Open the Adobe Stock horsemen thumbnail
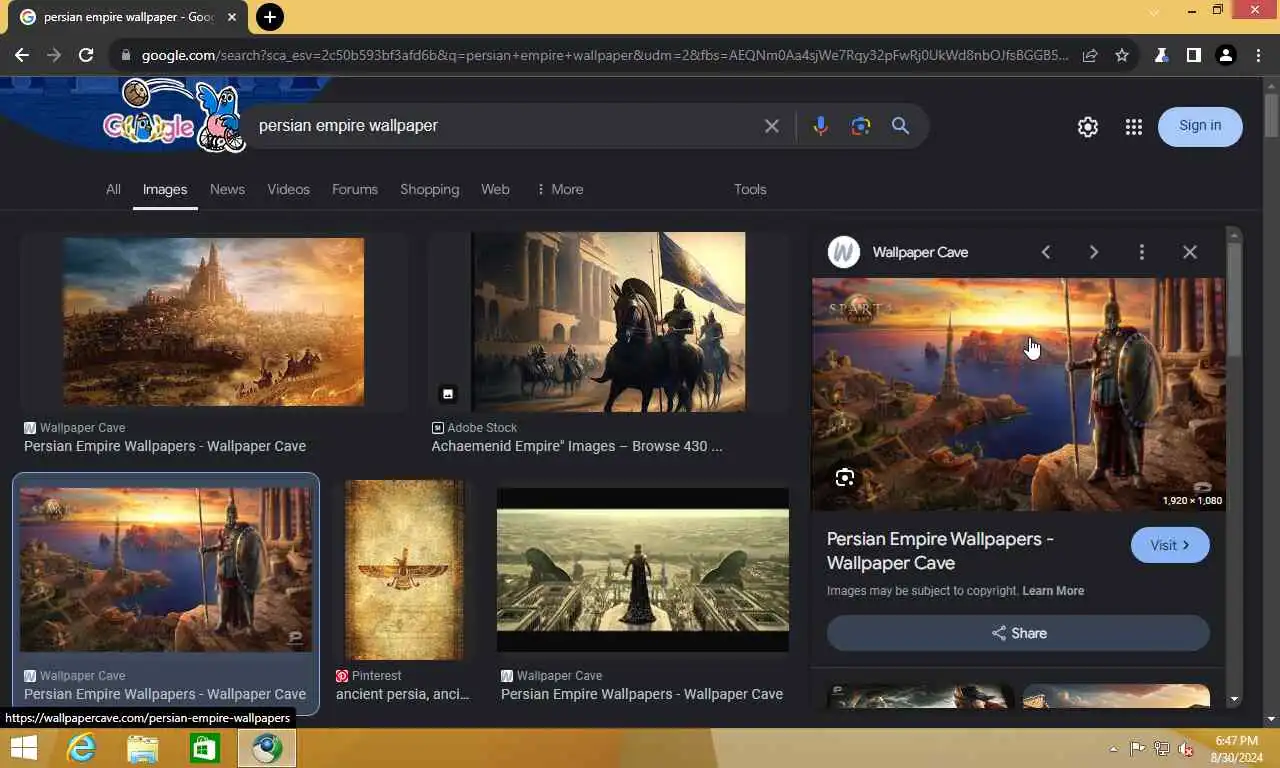 (x=608, y=321)
